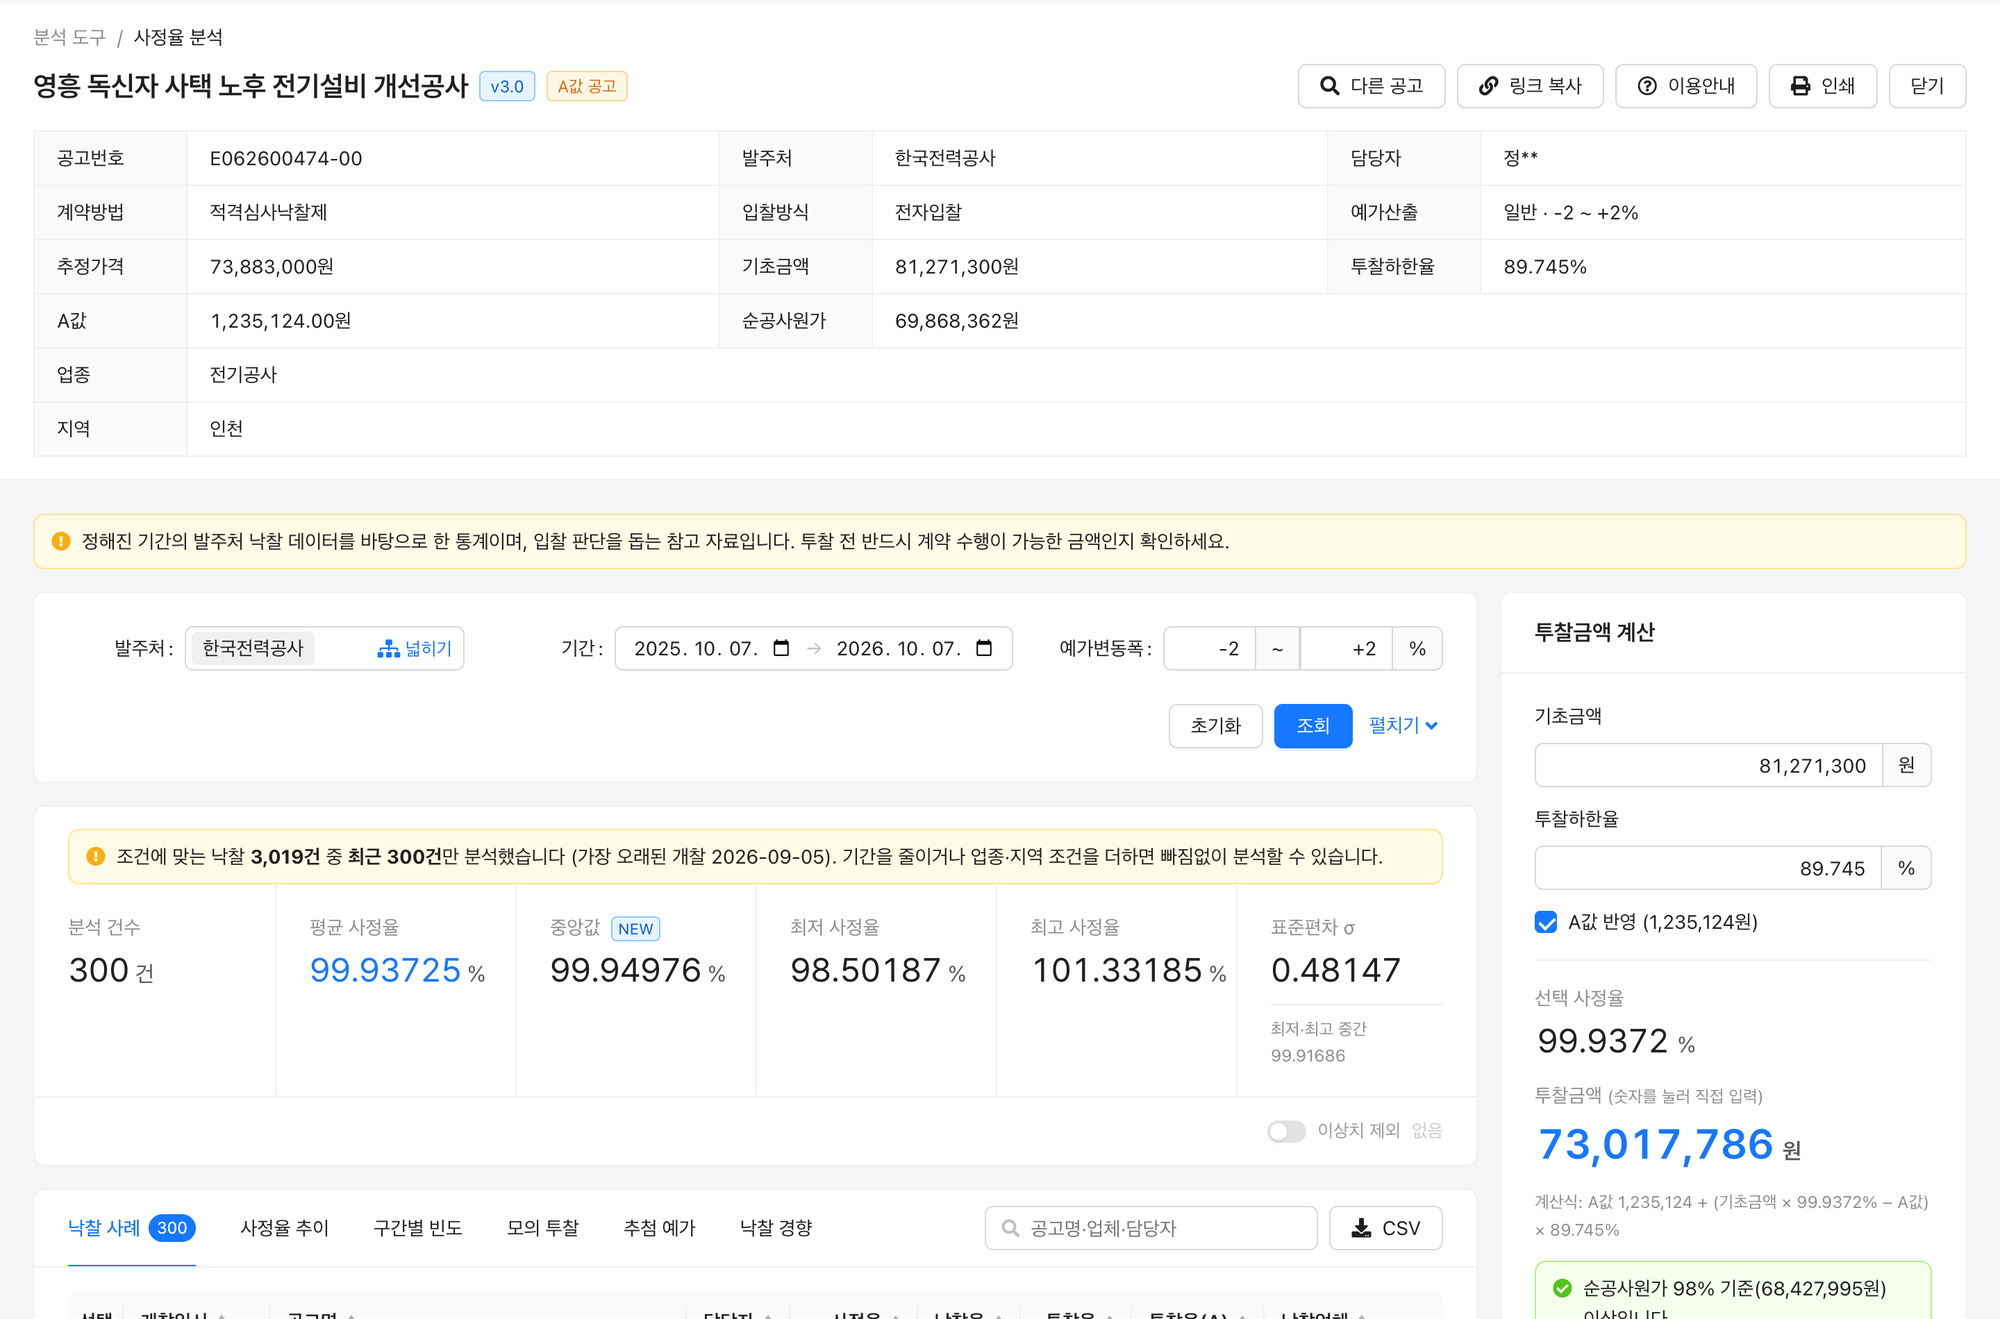Click the 한국전력공사 tag in 발주처 filter

click(253, 649)
